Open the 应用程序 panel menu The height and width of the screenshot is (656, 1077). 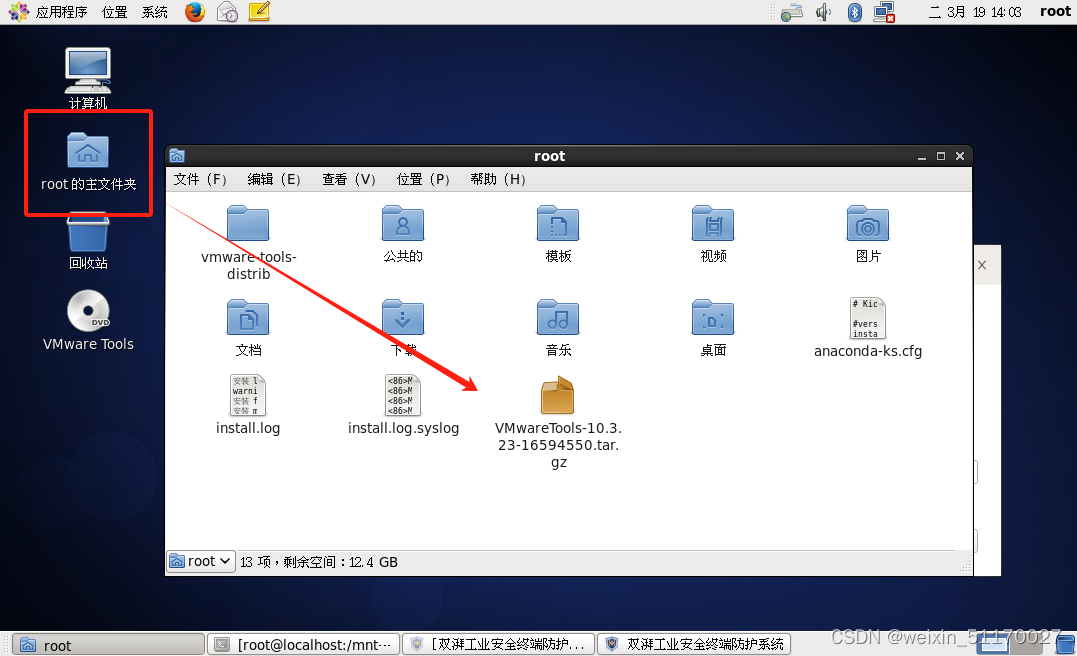click(x=61, y=12)
